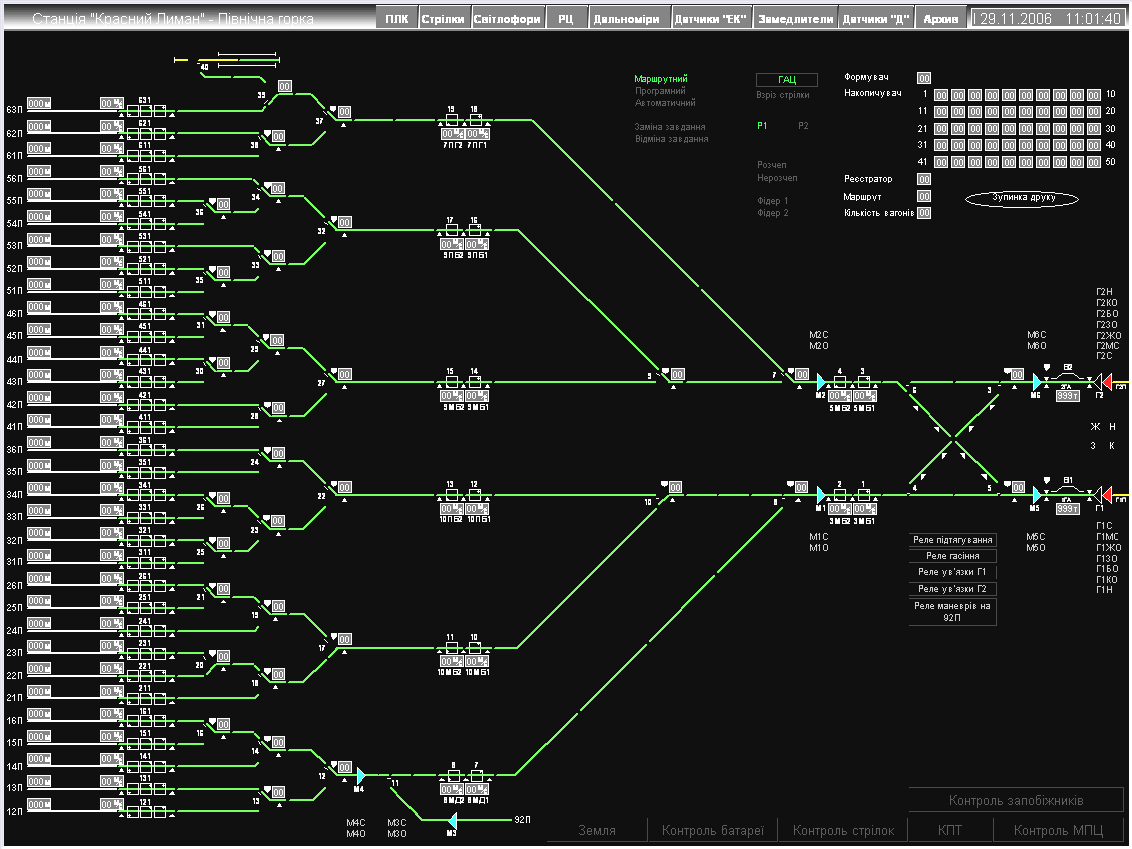Click retarder box numbered 16

click(x=474, y=230)
